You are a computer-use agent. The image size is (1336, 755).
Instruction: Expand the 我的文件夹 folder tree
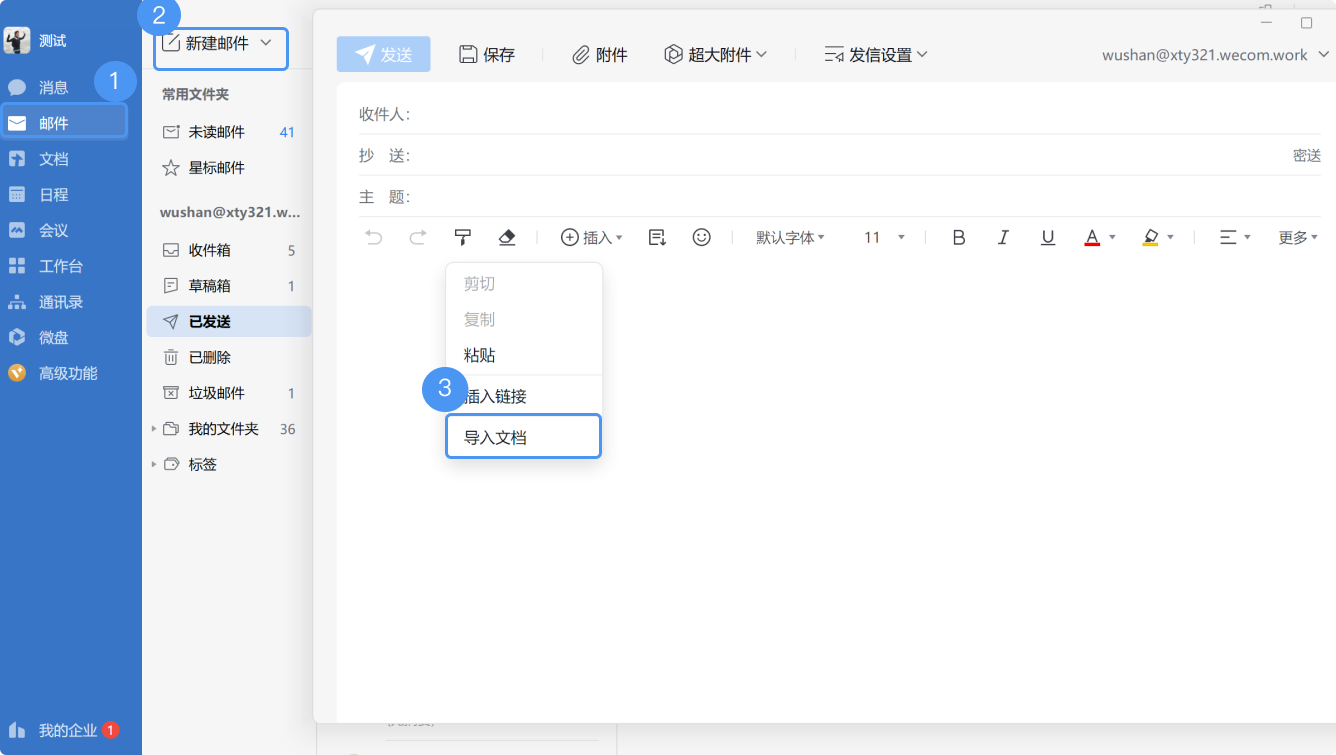[154, 429]
